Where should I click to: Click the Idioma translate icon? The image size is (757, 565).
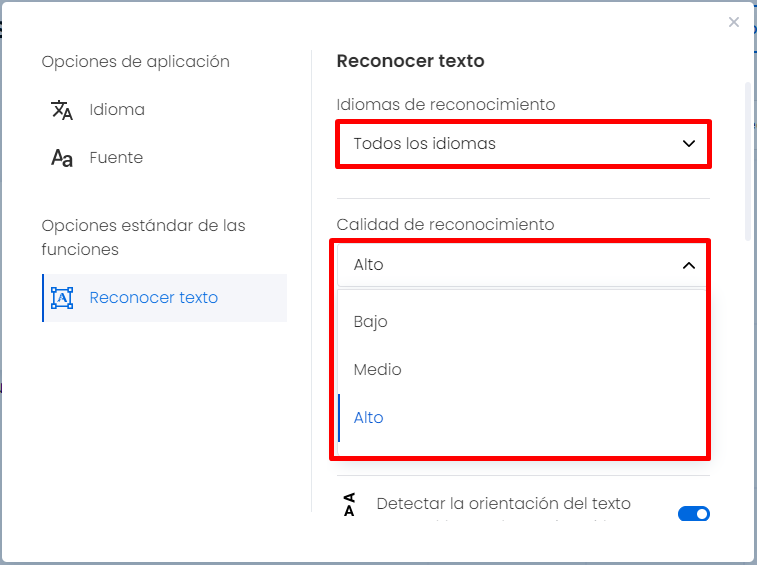pyautogui.click(x=62, y=110)
